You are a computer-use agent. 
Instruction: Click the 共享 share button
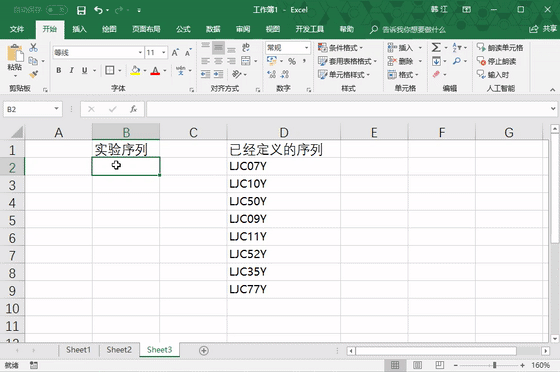click(543, 29)
